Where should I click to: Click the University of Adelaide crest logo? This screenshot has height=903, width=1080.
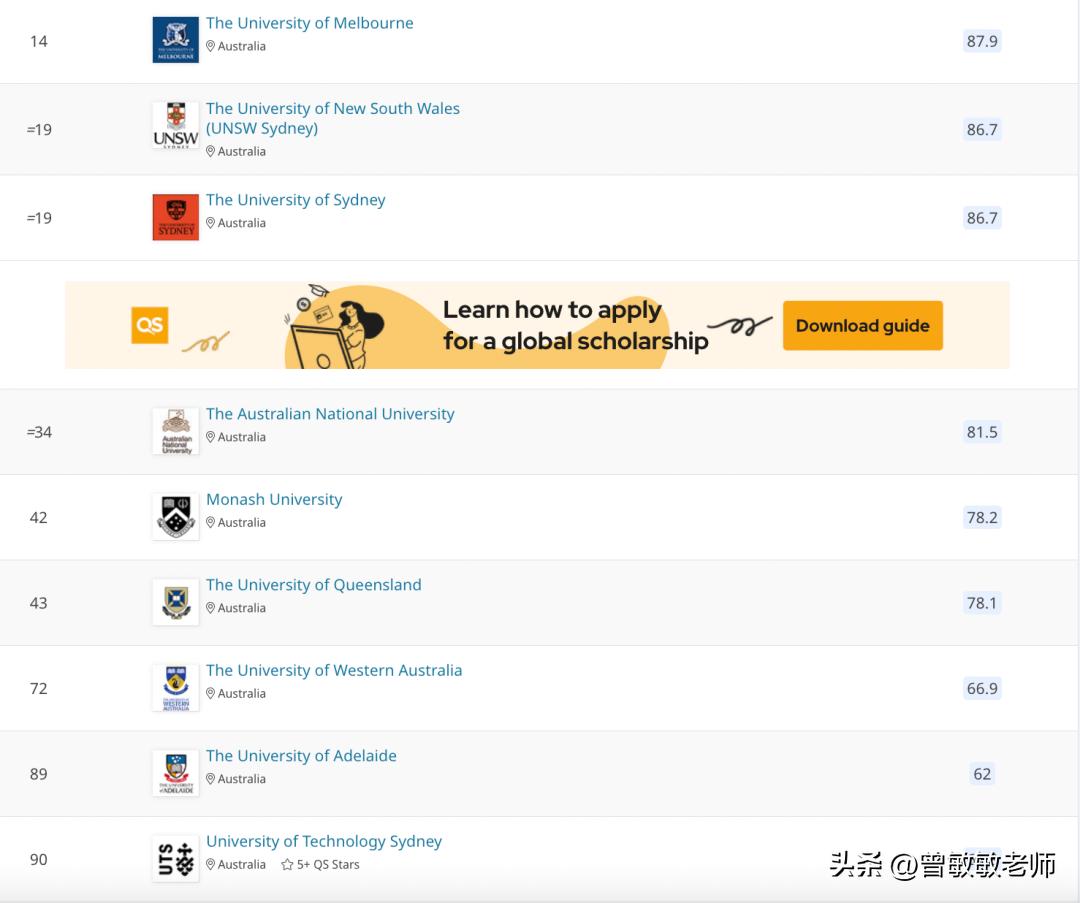175,772
